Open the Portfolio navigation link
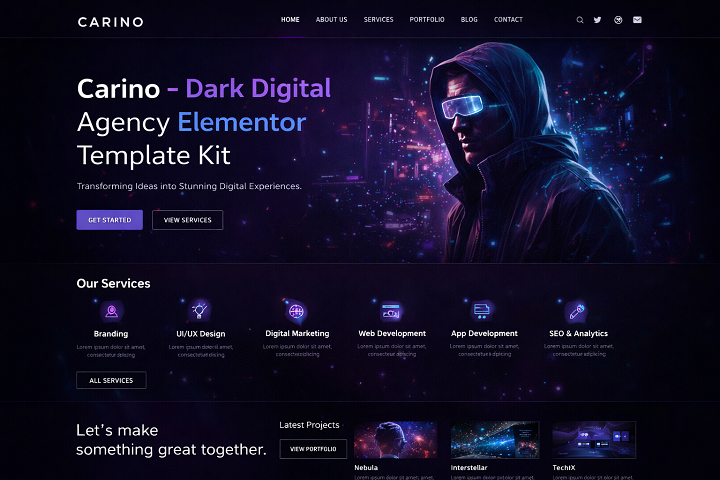This screenshot has width=720, height=480. click(427, 20)
